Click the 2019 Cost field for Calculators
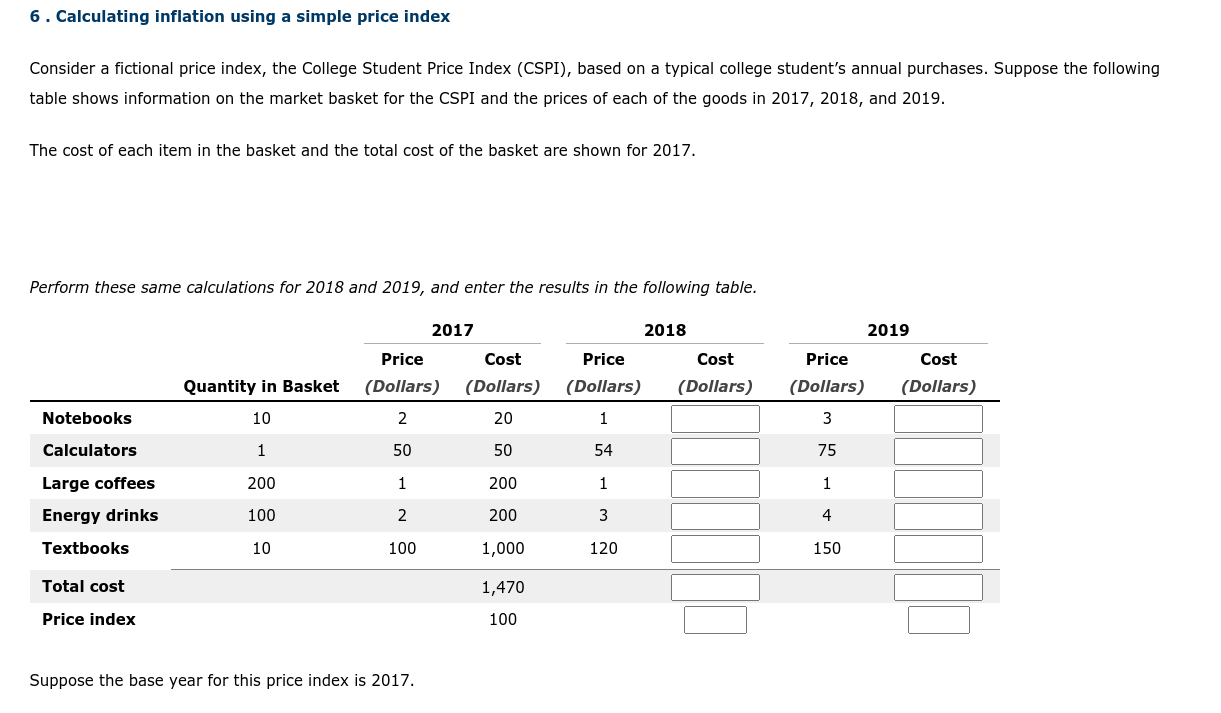 click(x=938, y=450)
